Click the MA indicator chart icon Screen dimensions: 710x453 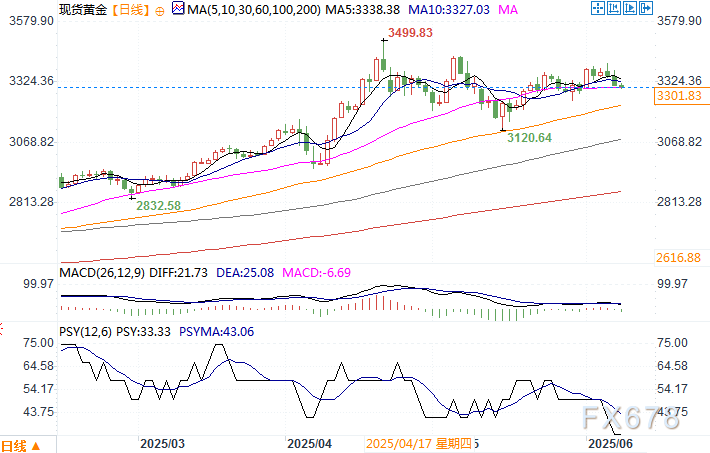179,9
